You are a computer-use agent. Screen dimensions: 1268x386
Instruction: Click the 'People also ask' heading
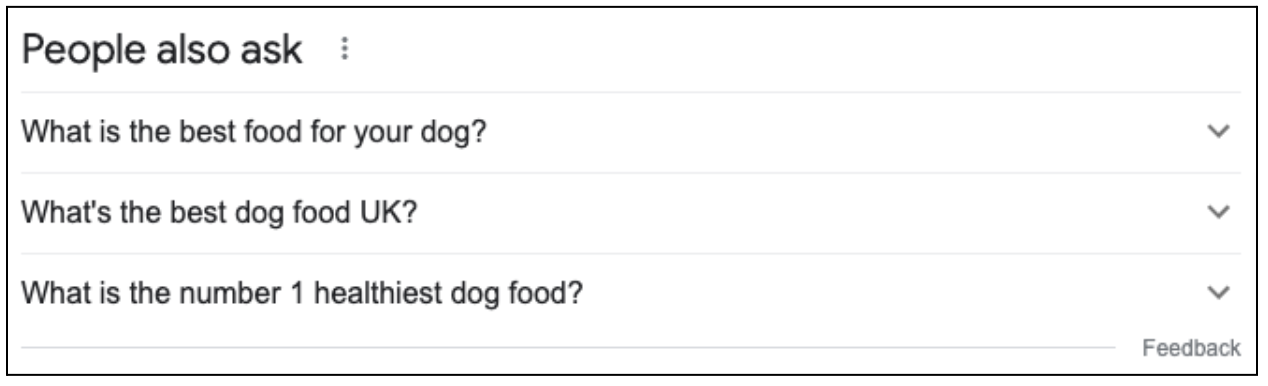(162, 50)
